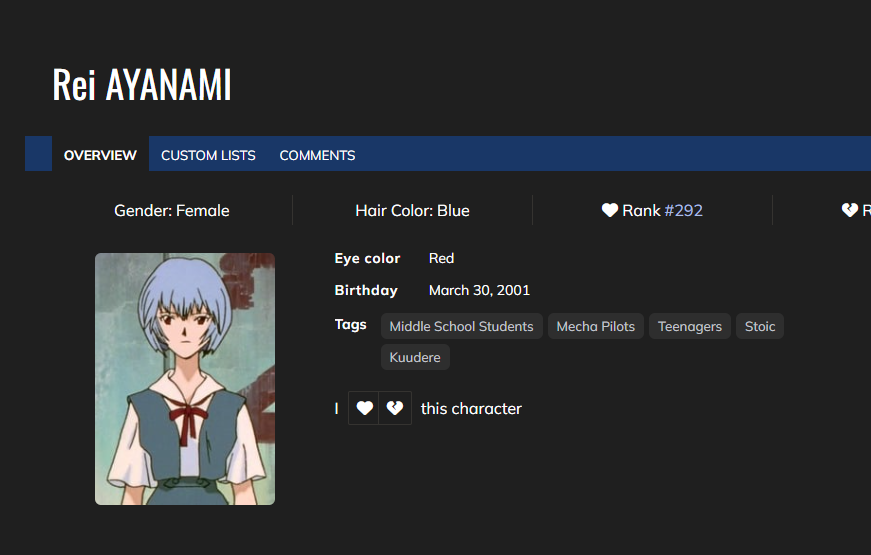Click the March 30, 2001 birthday value
This screenshot has width=871, height=555.
tap(479, 290)
